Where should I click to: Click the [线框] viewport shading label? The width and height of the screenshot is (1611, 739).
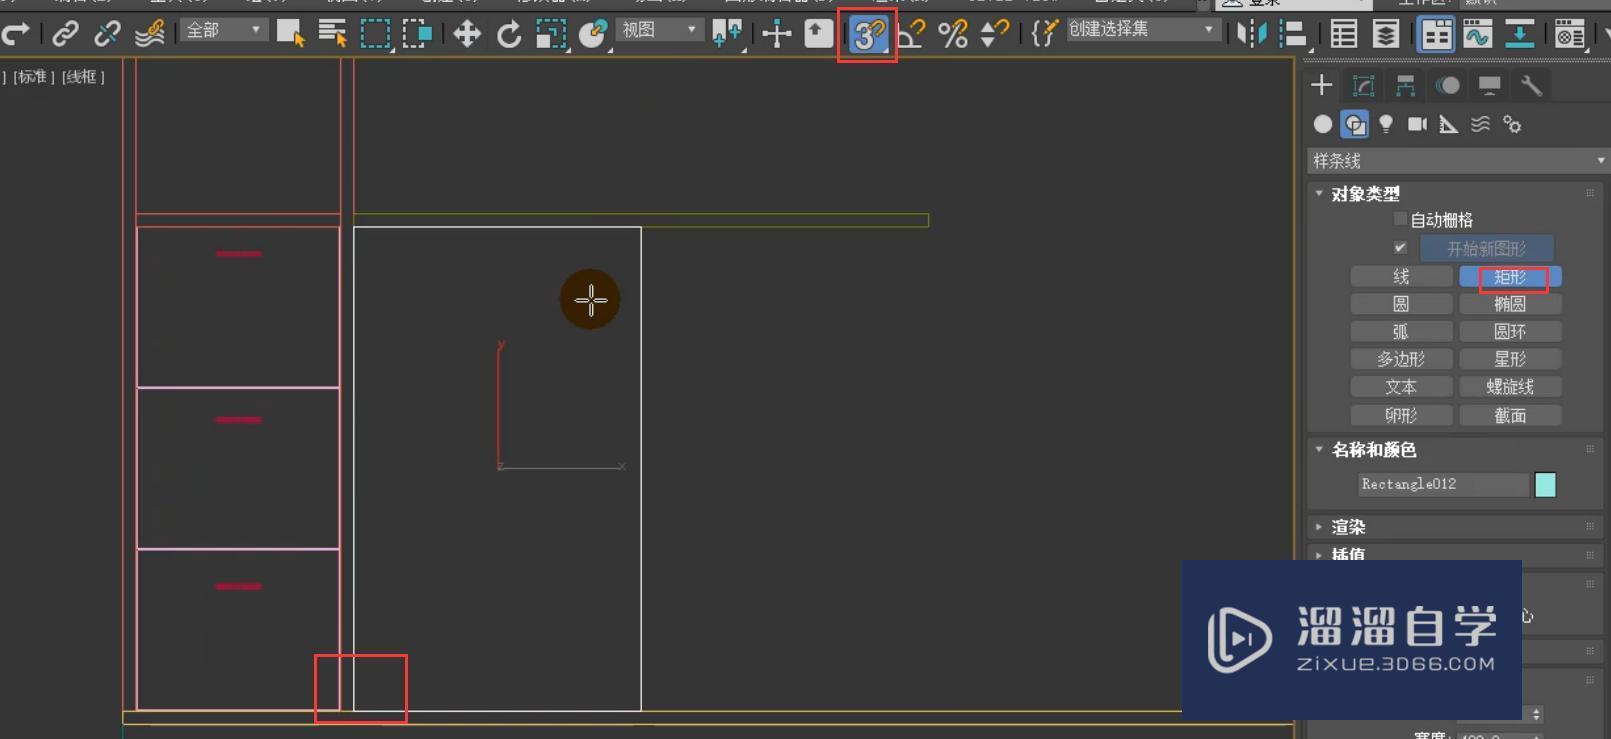(83, 77)
